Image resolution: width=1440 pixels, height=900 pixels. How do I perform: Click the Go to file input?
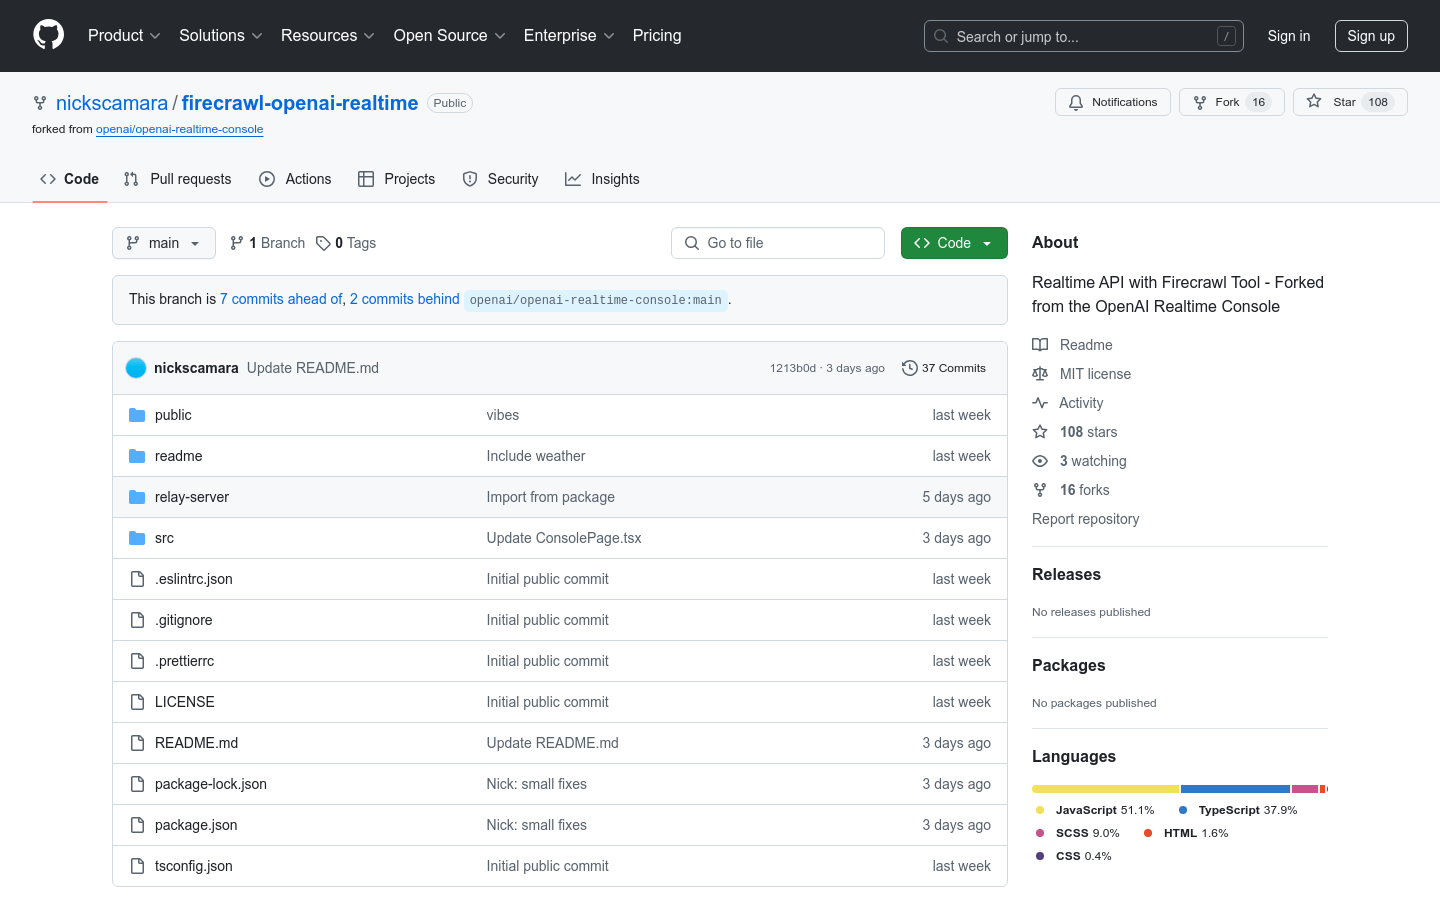tap(778, 243)
